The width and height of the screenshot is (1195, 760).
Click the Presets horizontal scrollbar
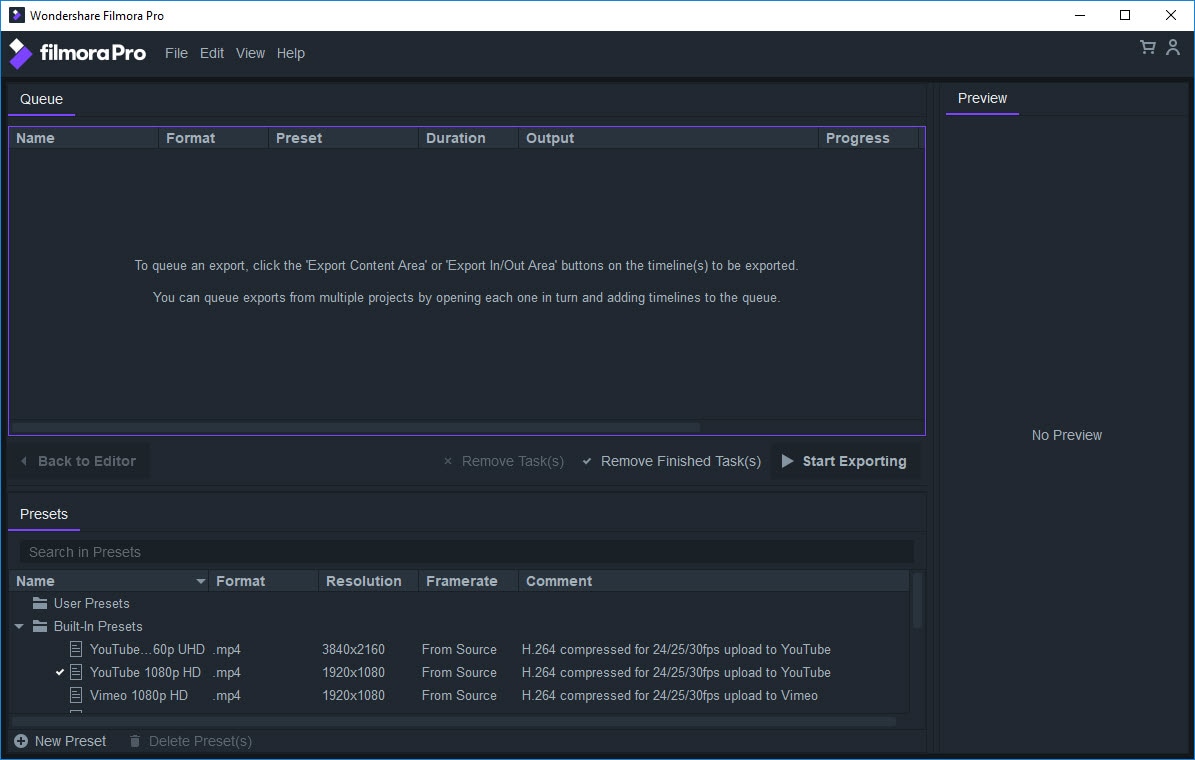[x=453, y=721]
